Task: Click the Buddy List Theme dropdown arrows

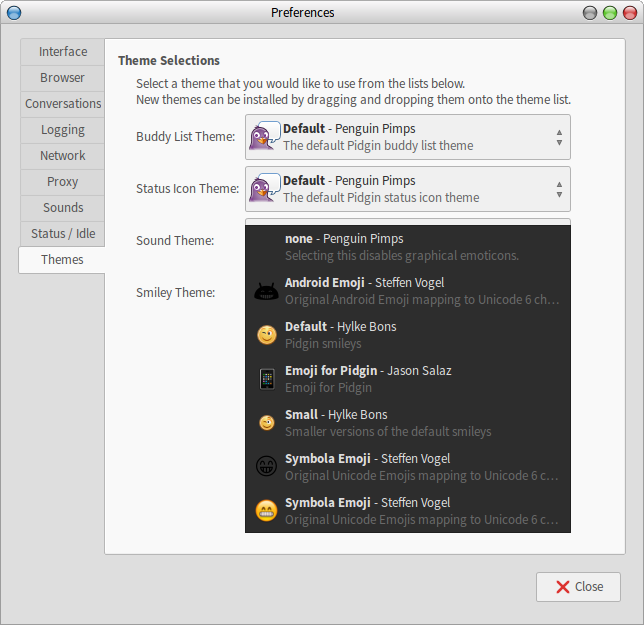Action: click(x=559, y=137)
